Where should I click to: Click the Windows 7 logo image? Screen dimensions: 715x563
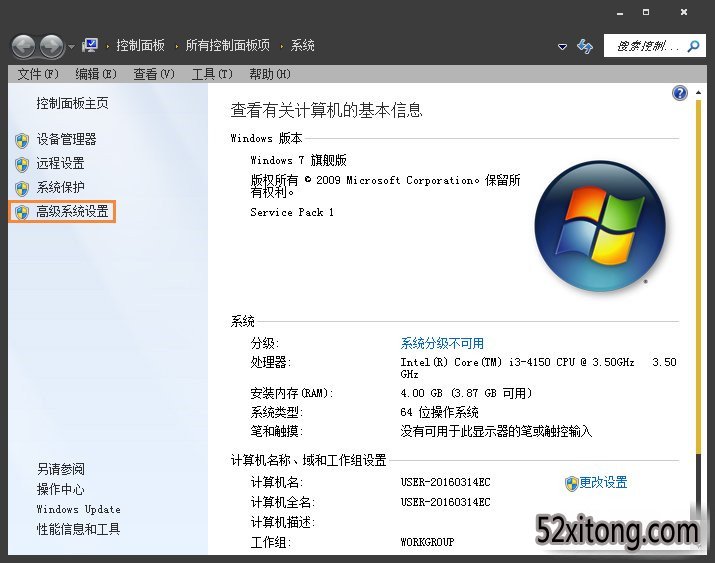600,226
